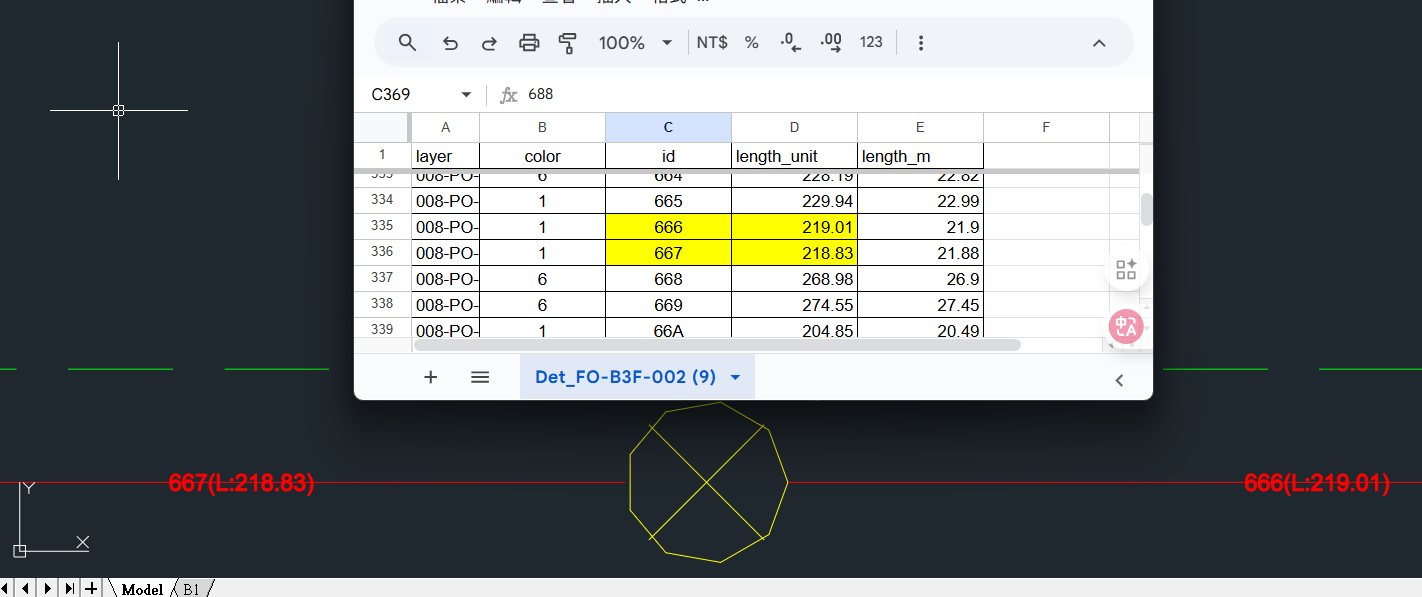Image resolution: width=1422 pixels, height=597 pixels.
Task: Format selected cells as currency NT$
Action: [712, 43]
